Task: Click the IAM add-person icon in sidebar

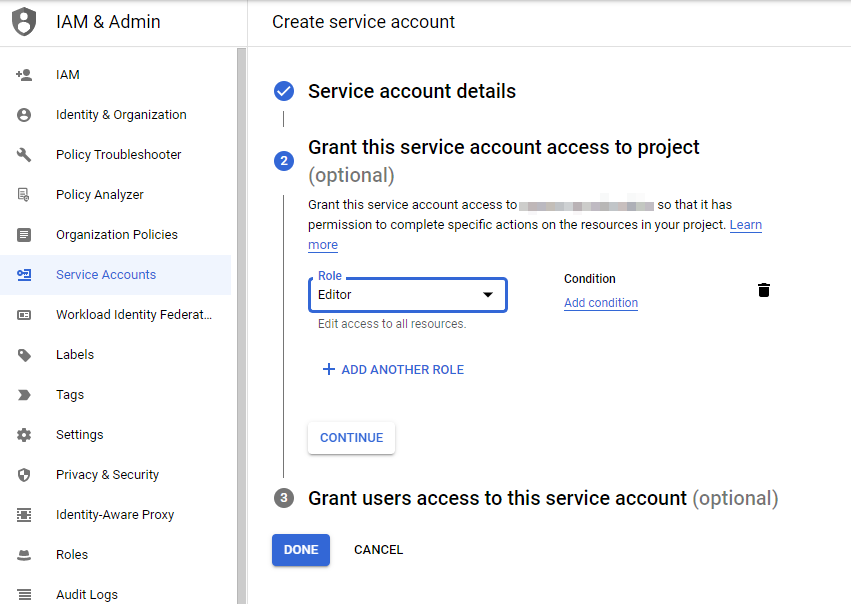Action: [24, 75]
